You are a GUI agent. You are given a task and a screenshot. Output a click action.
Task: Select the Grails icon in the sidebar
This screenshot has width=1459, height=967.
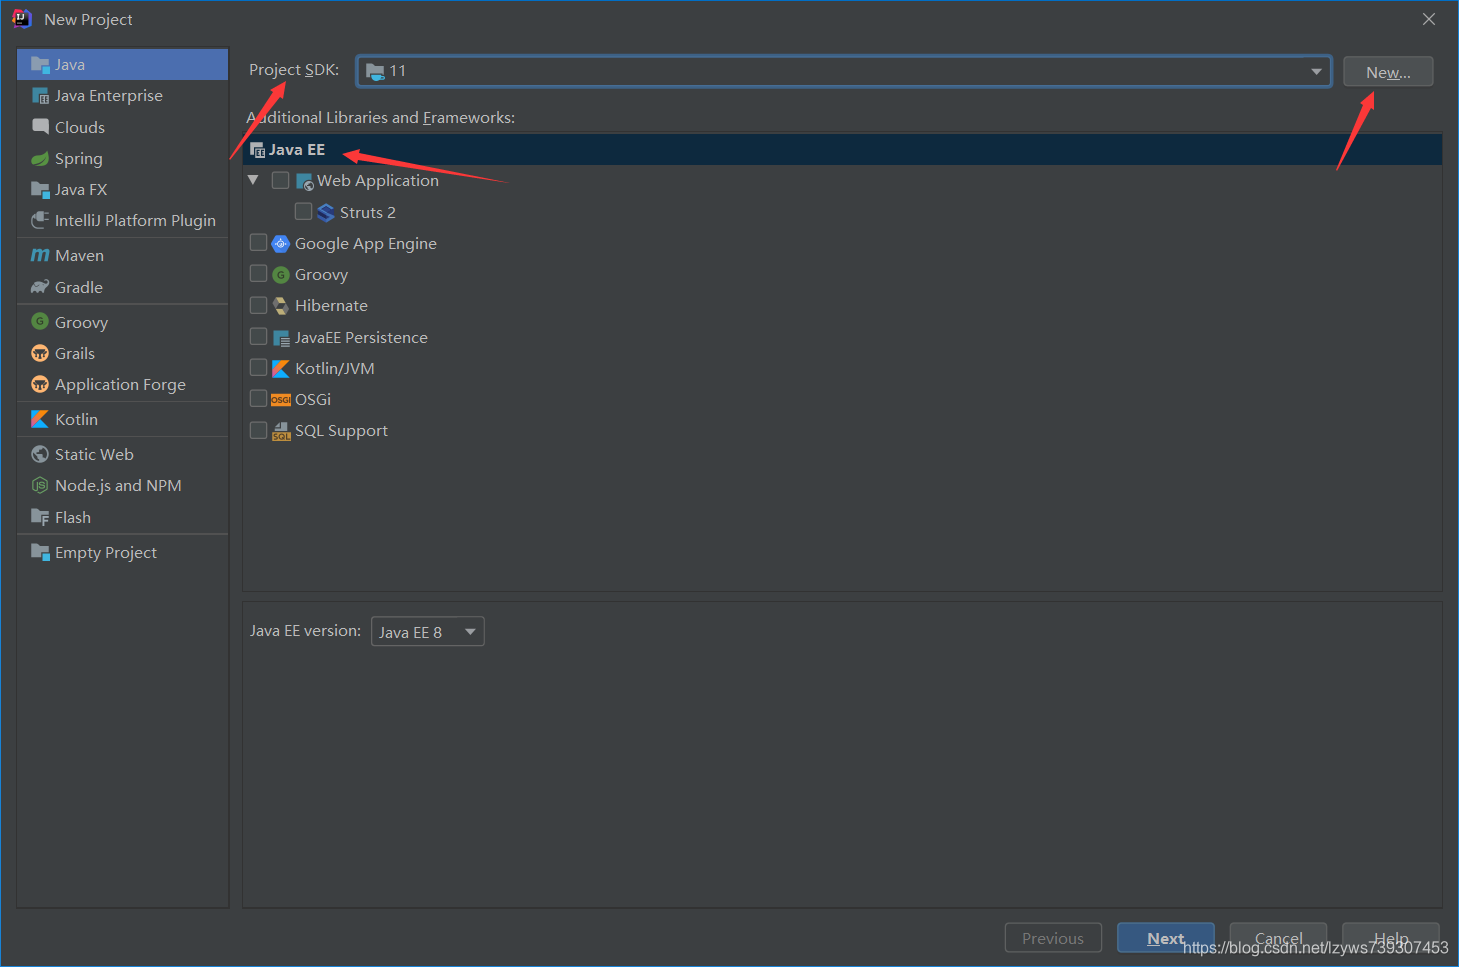click(x=40, y=353)
